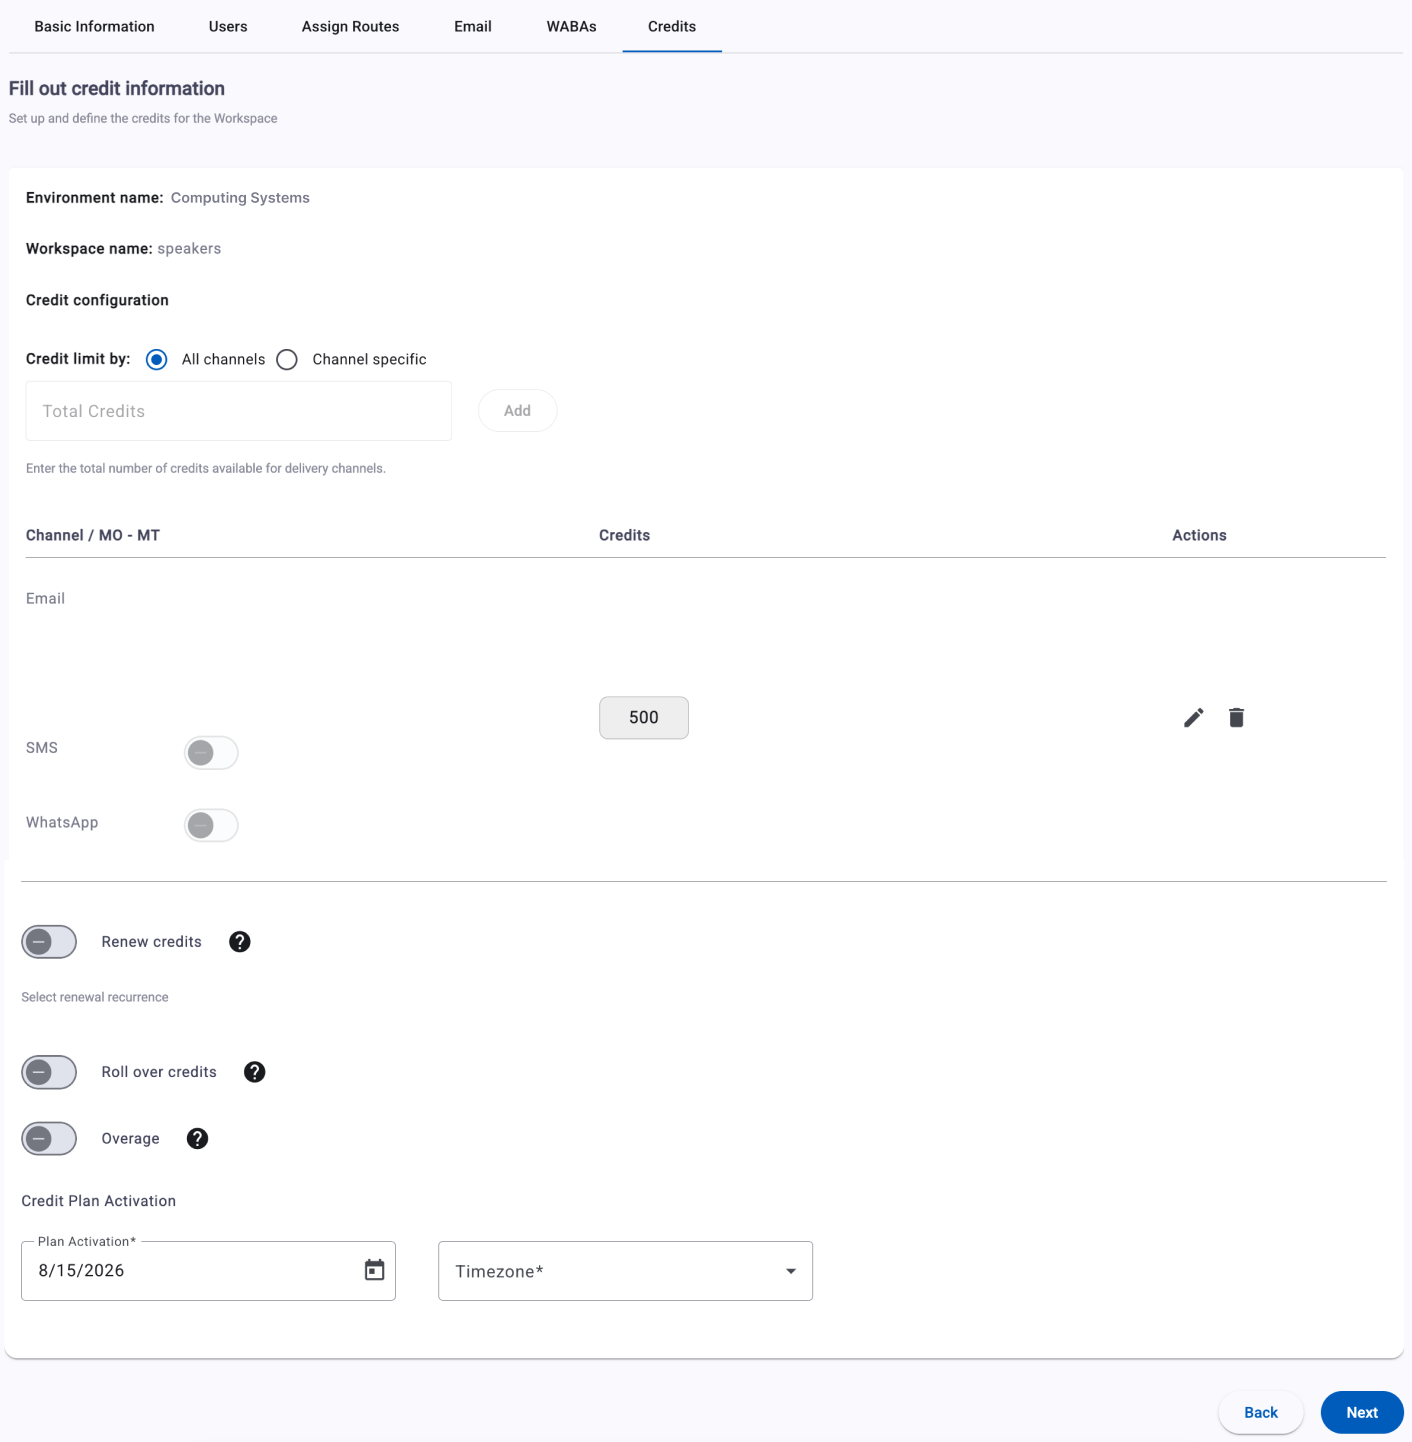Click the Email channel row label
The image size is (1412, 1442).
pos(45,599)
